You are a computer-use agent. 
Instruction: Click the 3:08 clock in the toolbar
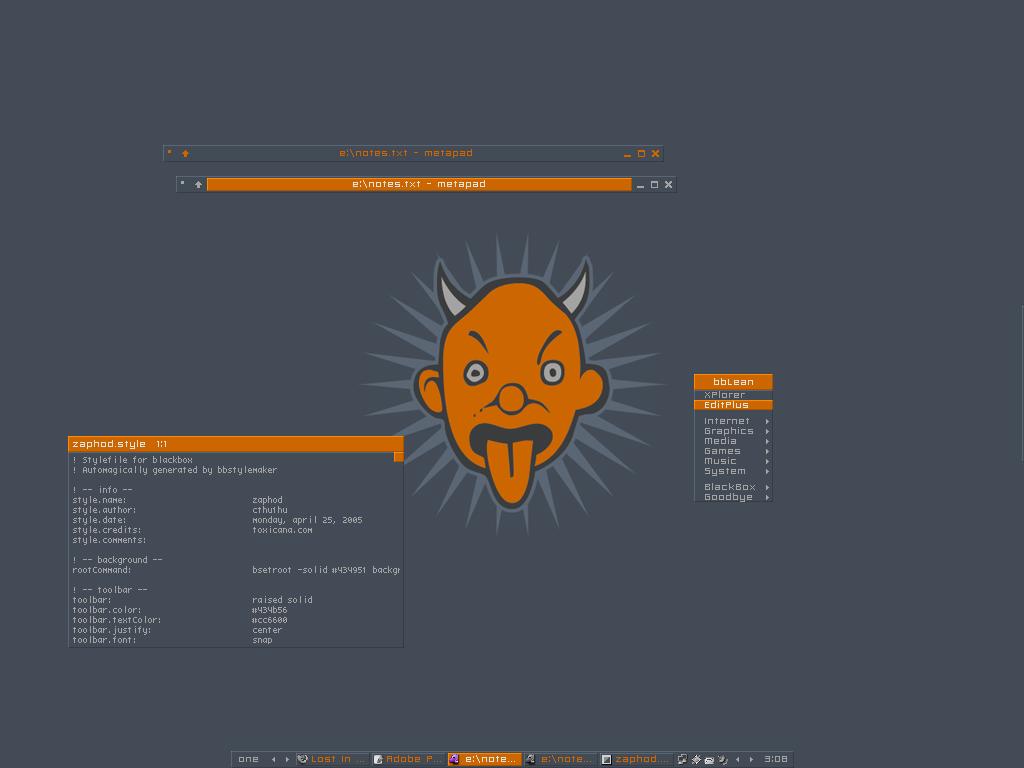coord(776,759)
